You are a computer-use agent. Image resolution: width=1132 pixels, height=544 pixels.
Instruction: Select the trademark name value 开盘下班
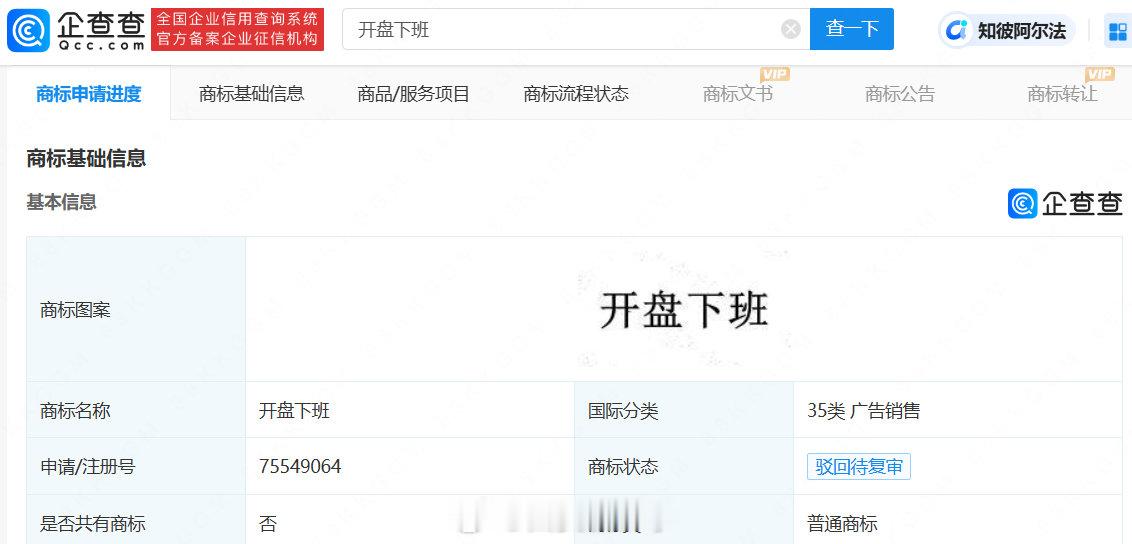click(294, 411)
